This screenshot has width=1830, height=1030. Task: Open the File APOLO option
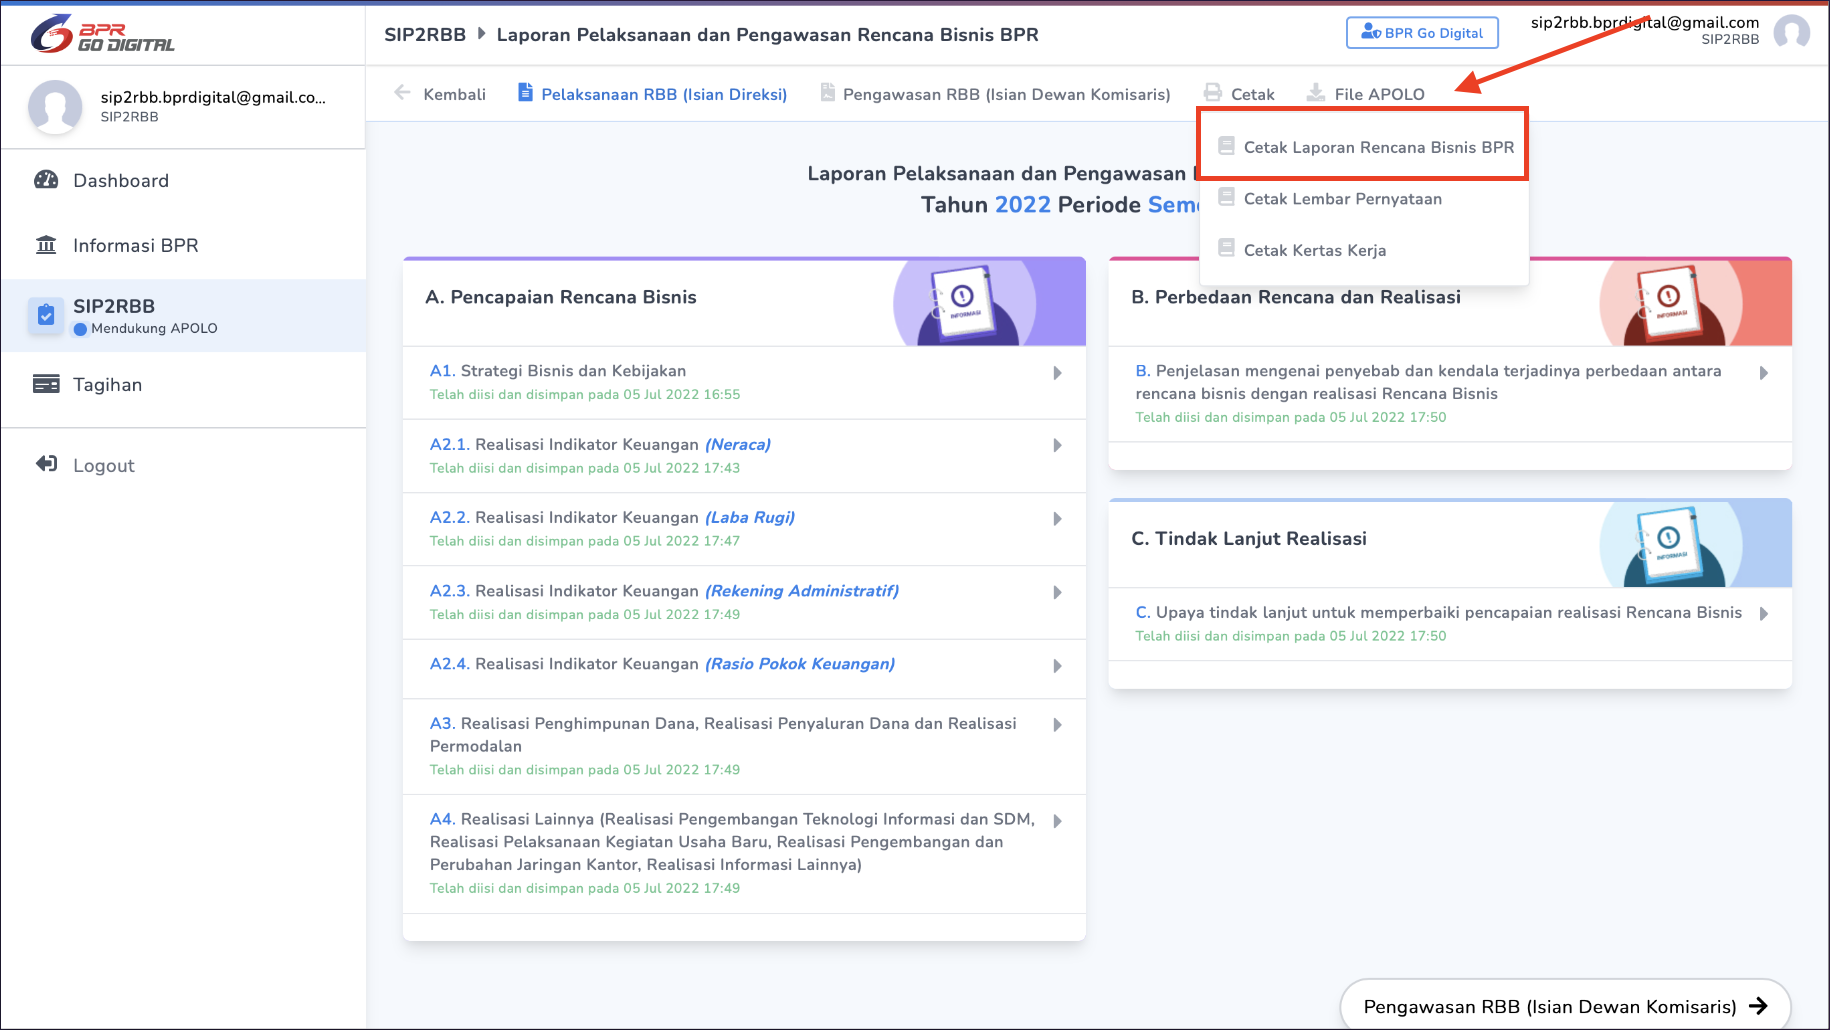[x=1365, y=94]
